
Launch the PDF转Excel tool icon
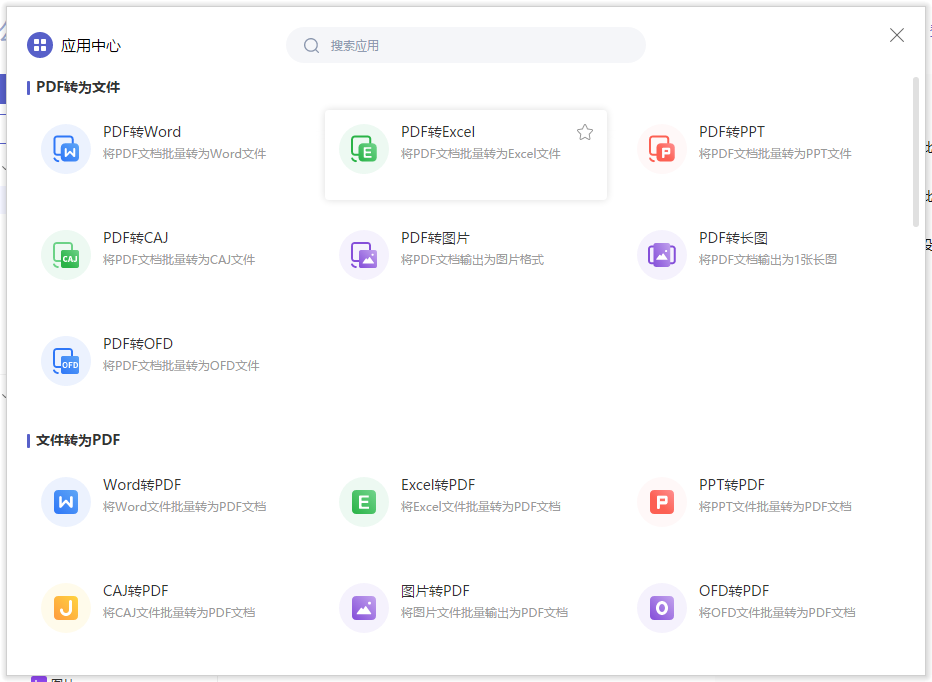(364, 149)
